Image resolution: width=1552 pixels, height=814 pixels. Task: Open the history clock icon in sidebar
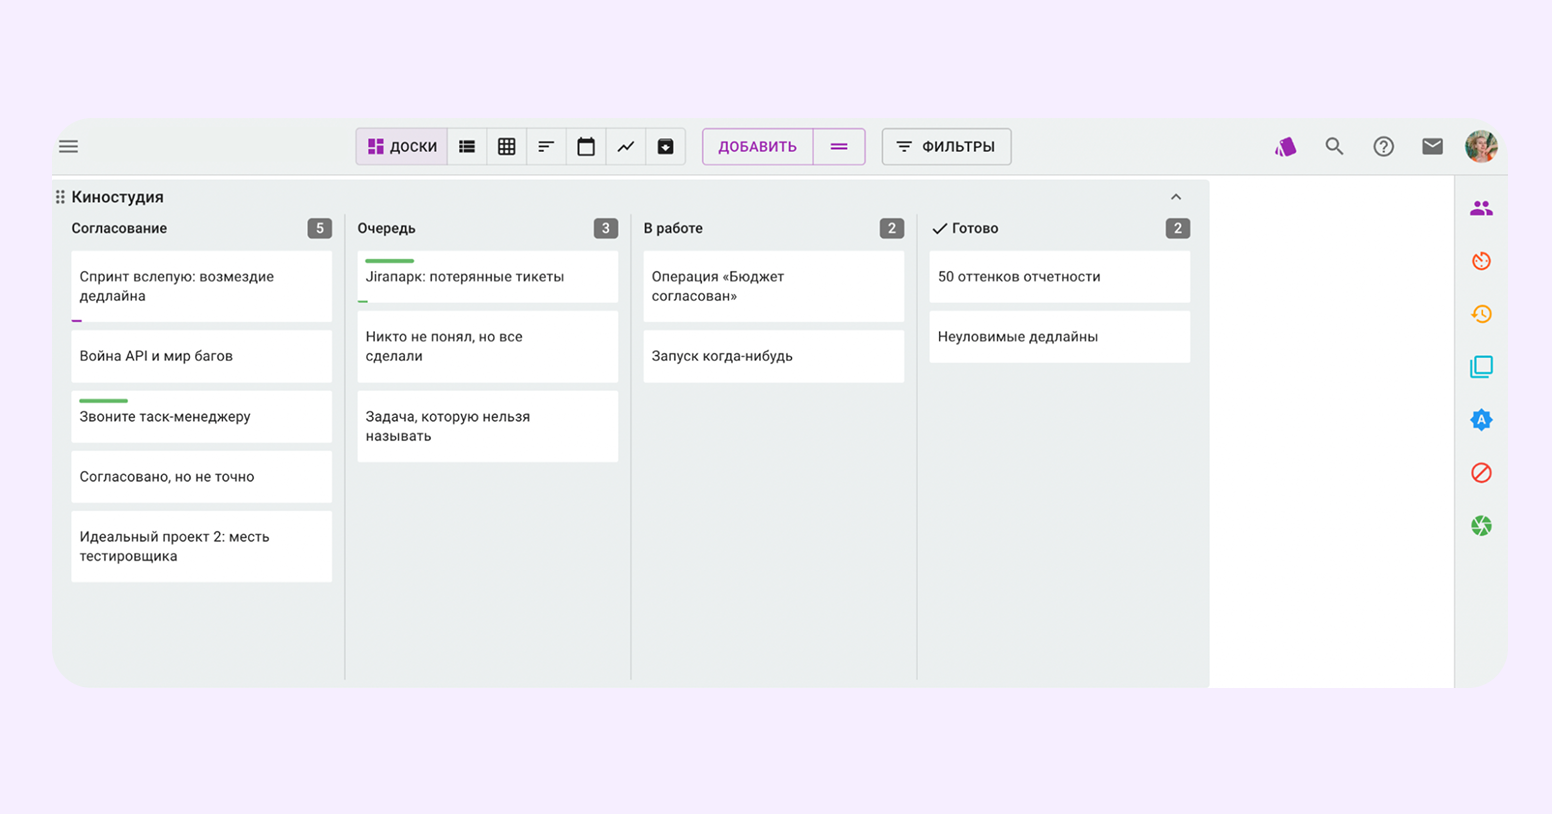(x=1481, y=314)
